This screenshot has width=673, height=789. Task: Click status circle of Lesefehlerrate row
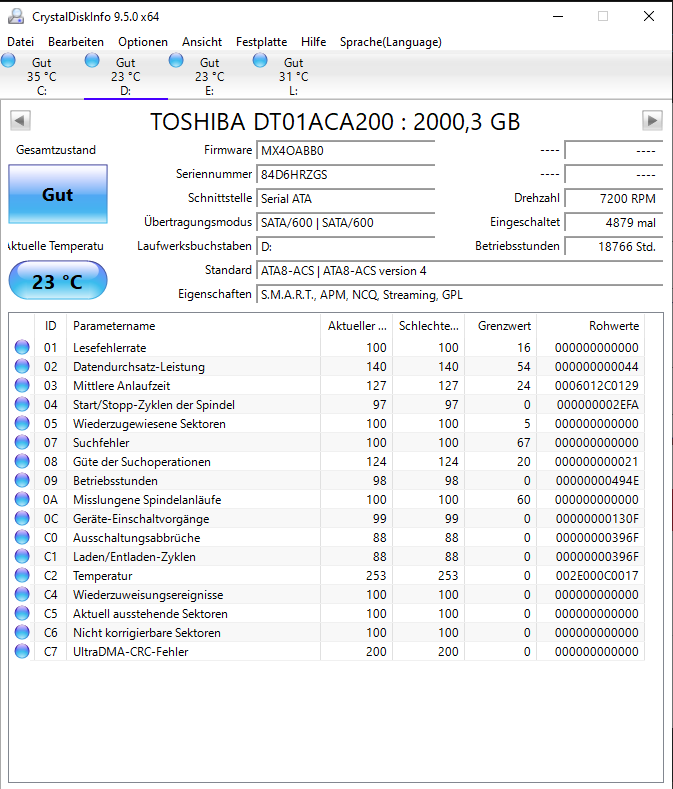(x=22, y=347)
